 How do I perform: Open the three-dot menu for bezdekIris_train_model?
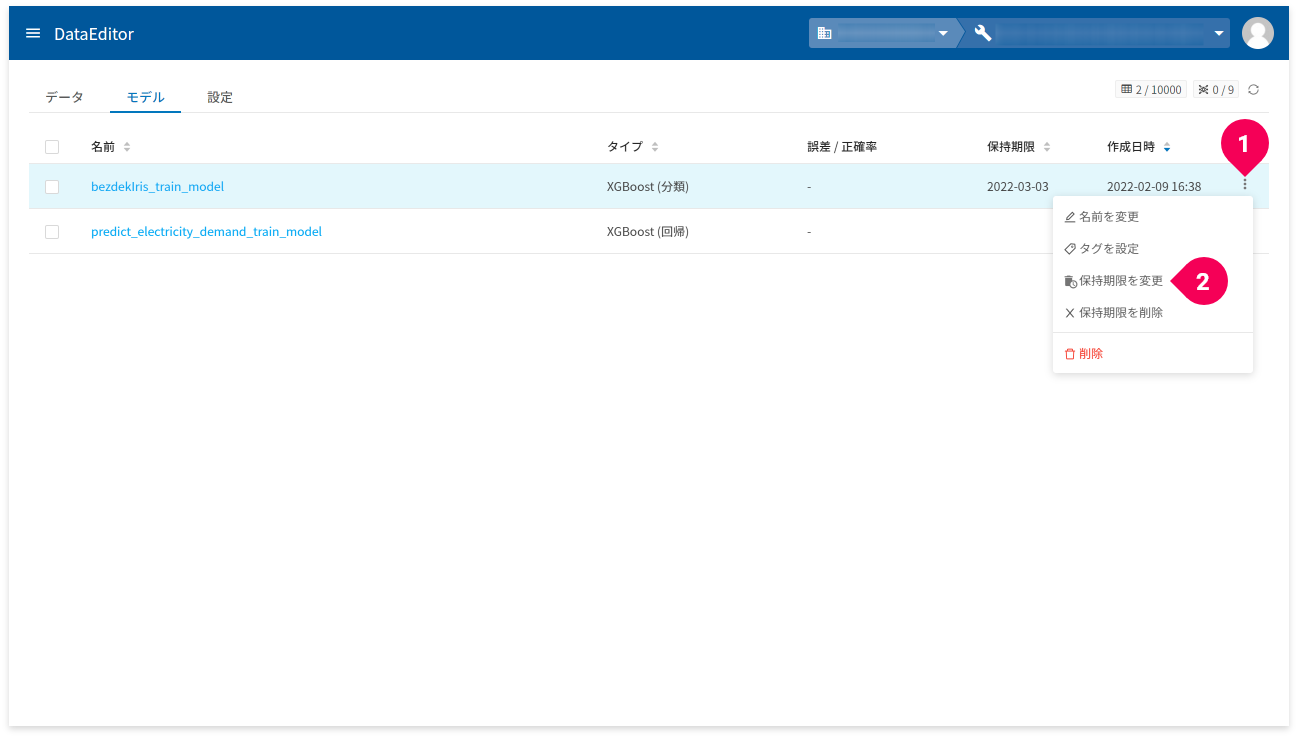tap(1245, 184)
